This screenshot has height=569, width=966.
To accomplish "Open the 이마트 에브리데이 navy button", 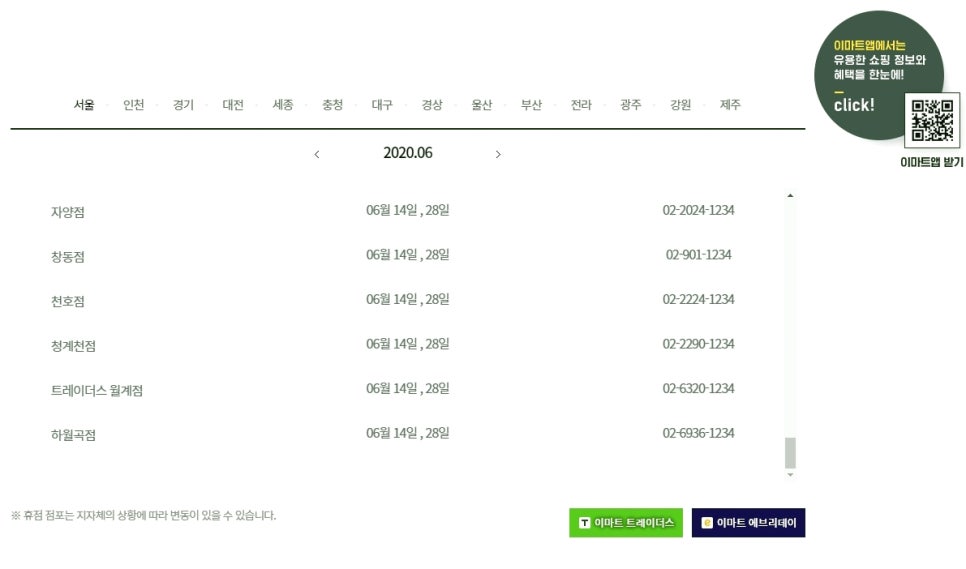I will pyautogui.click(x=749, y=523).
